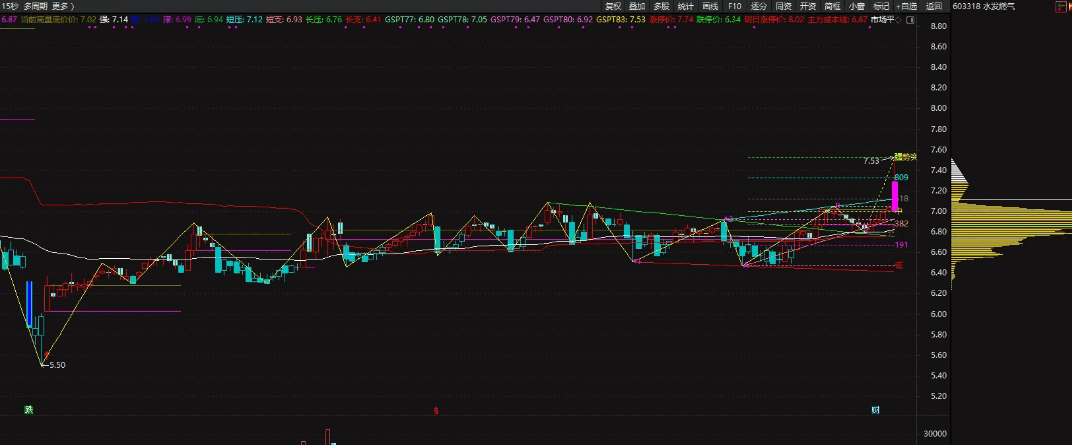
Task: Click the red icon beside the stock title
Action: [x=1062, y=5]
